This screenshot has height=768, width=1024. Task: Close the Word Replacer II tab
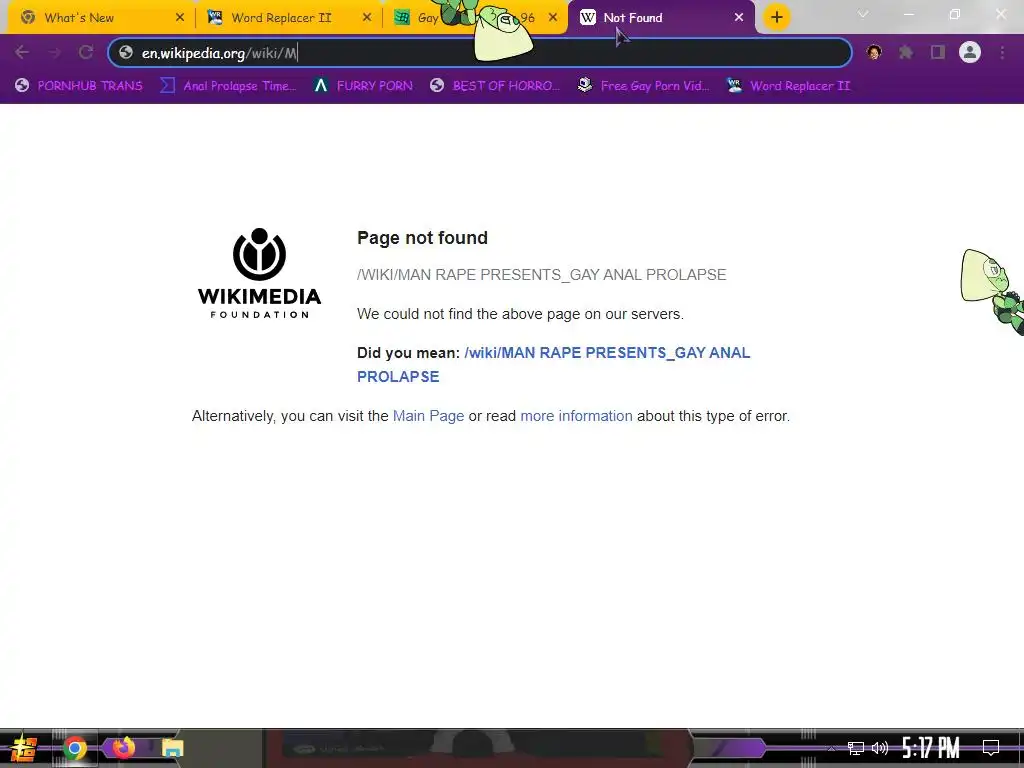coord(366,18)
